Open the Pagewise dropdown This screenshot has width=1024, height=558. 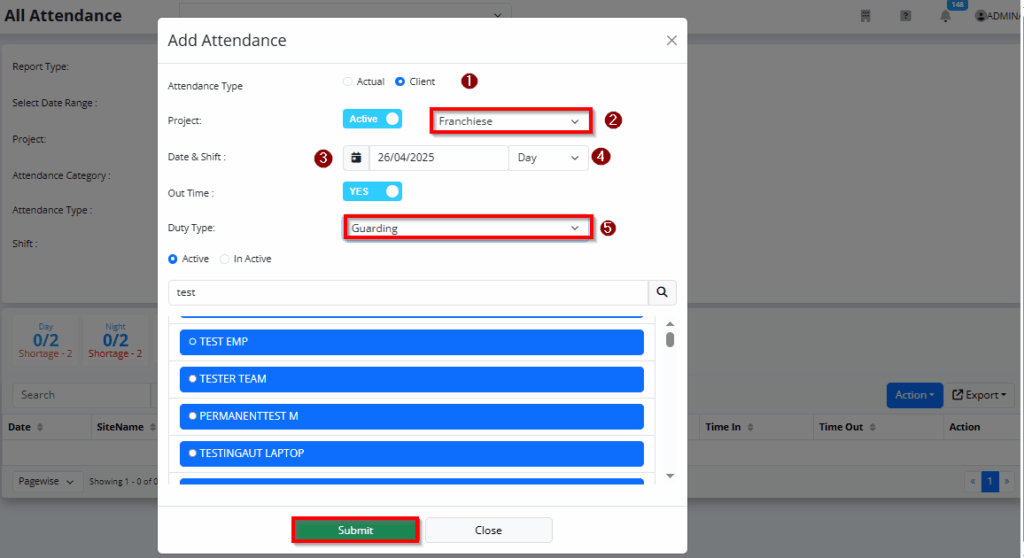point(47,482)
